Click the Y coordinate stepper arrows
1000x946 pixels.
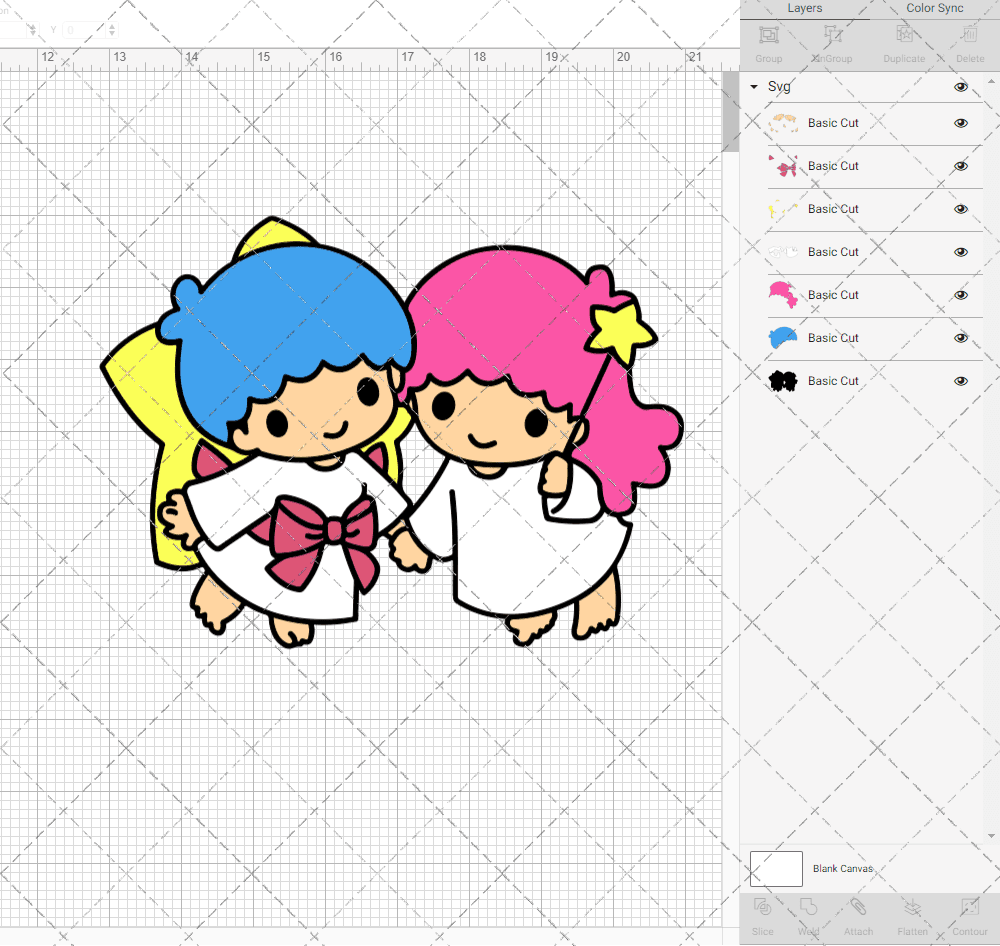point(111,30)
